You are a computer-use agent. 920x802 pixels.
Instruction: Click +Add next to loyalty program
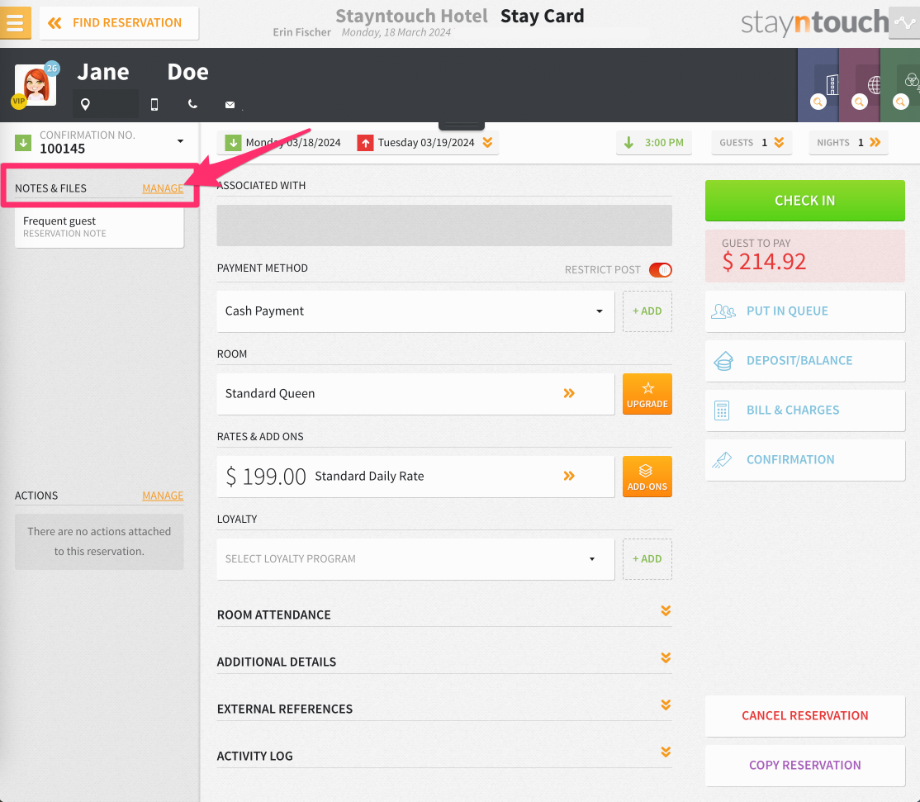click(x=647, y=559)
